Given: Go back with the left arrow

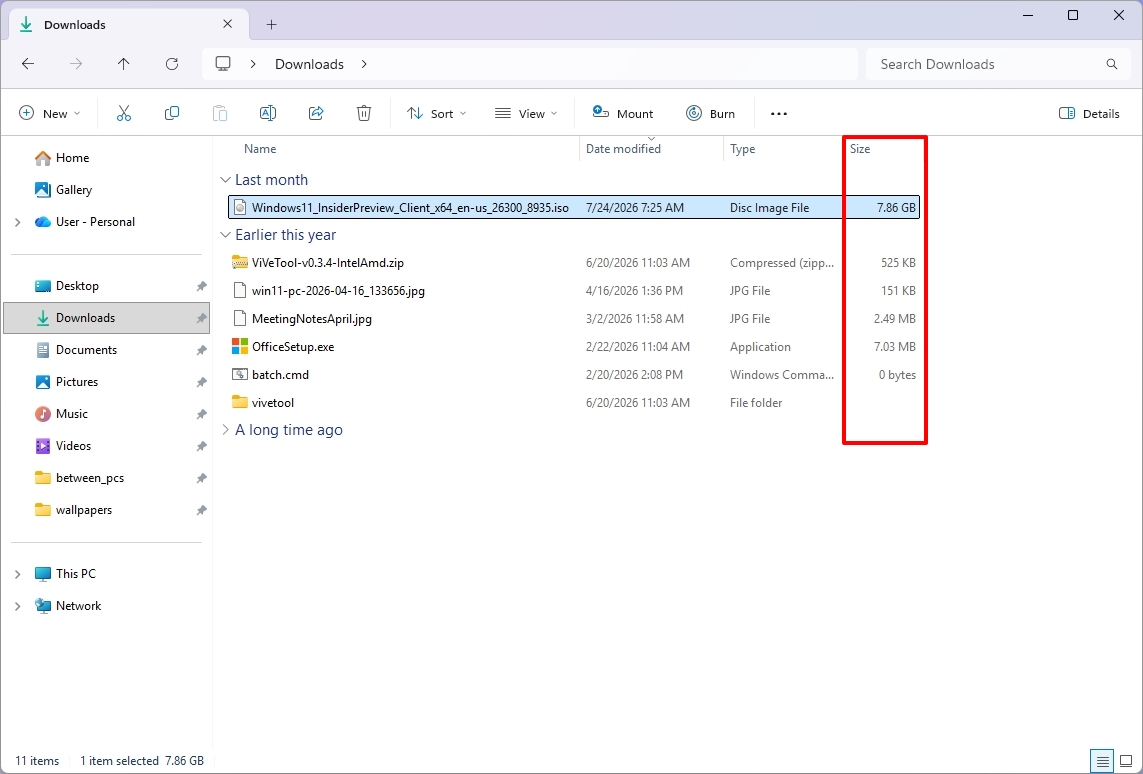Looking at the screenshot, I should point(28,64).
